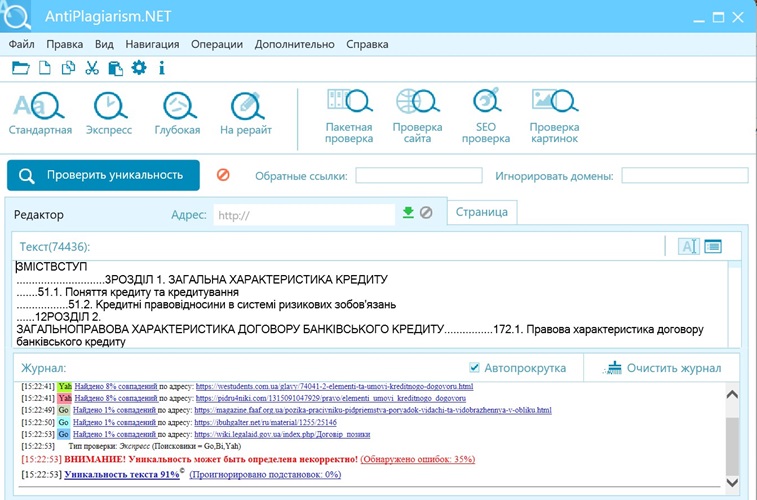The width and height of the screenshot is (757, 500).
Task: Click Обнаружено ошибок: 35% link
Action: tap(418, 459)
